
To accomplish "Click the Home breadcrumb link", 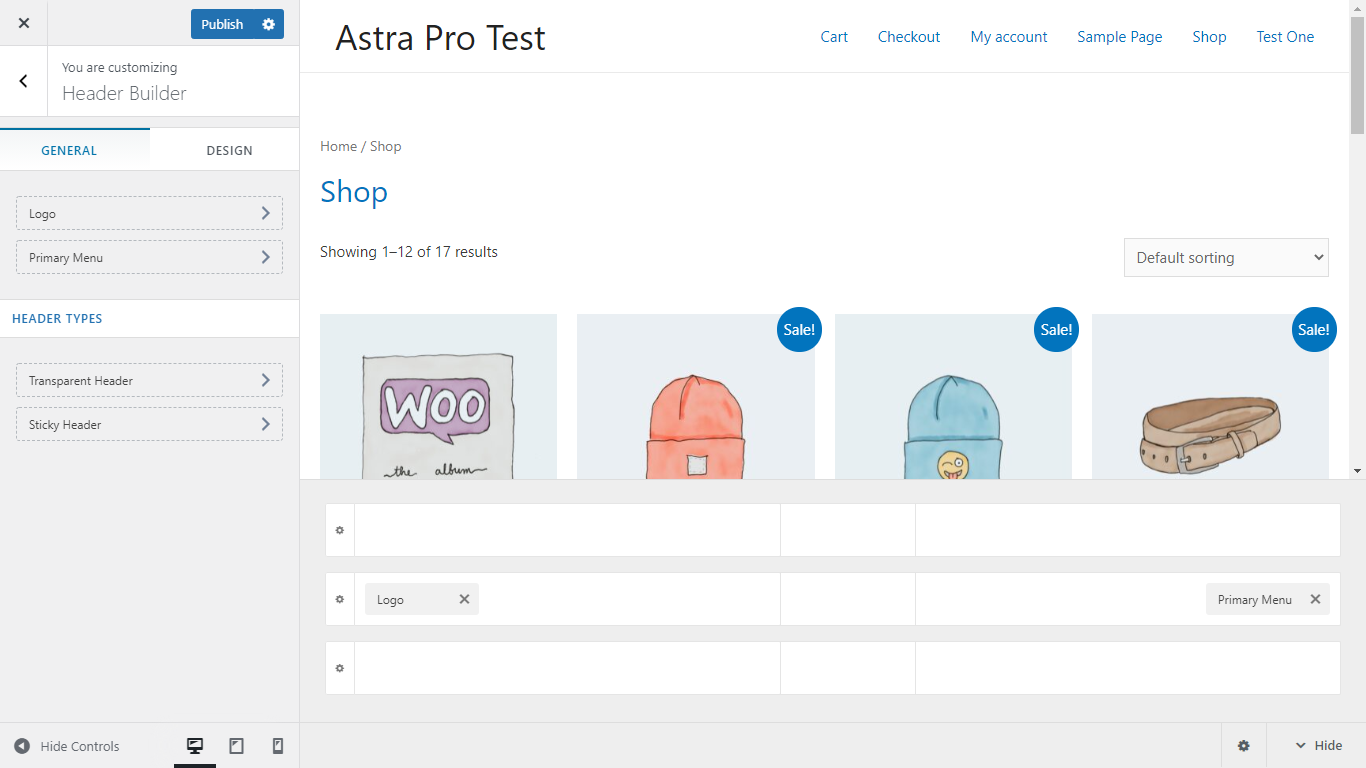I will point(338,146).
